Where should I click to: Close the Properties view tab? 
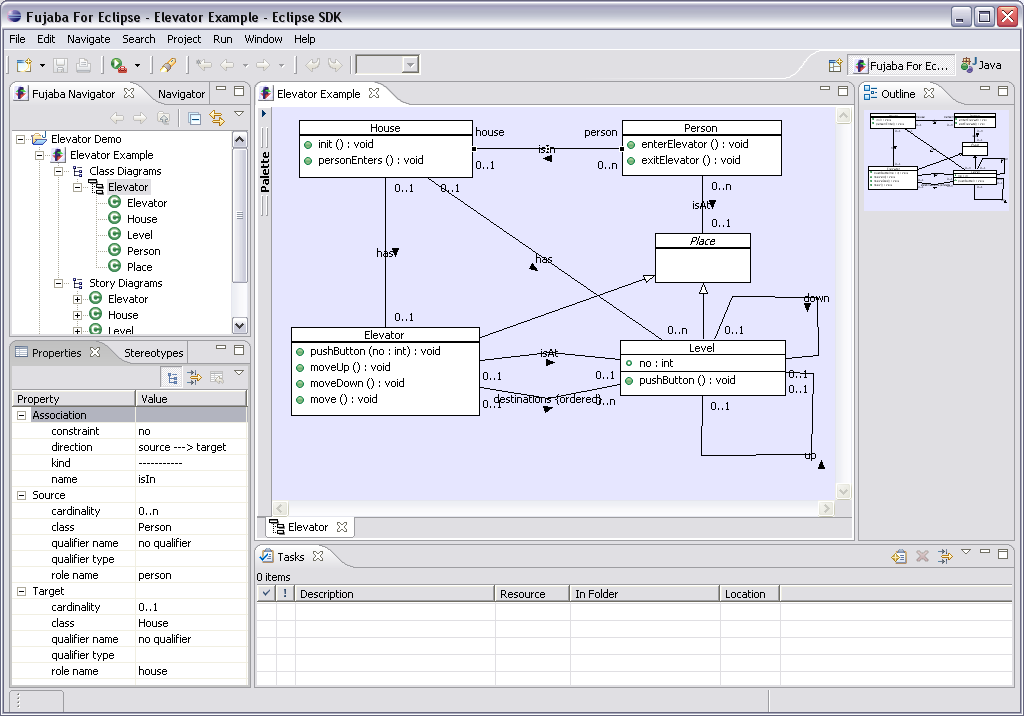coord(95,351)
